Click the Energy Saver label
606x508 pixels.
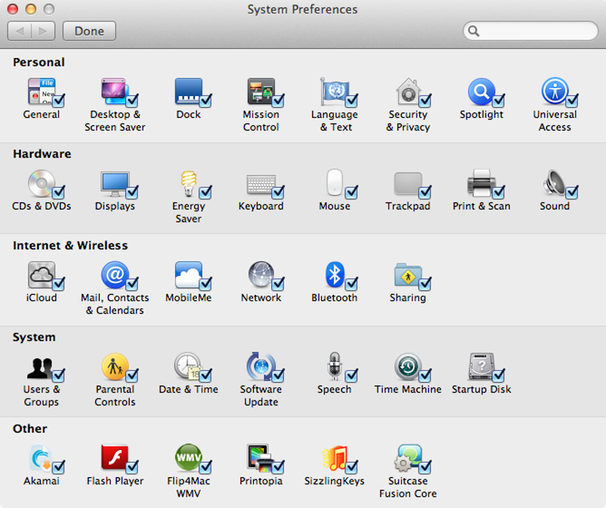pyautogui.click(x=189, y=212)
